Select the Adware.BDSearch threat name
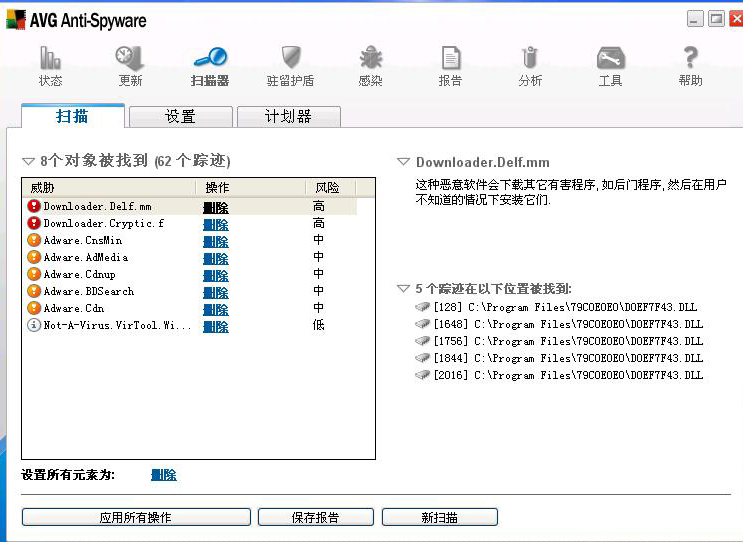 pyautogui.click(x=89, y=291)
